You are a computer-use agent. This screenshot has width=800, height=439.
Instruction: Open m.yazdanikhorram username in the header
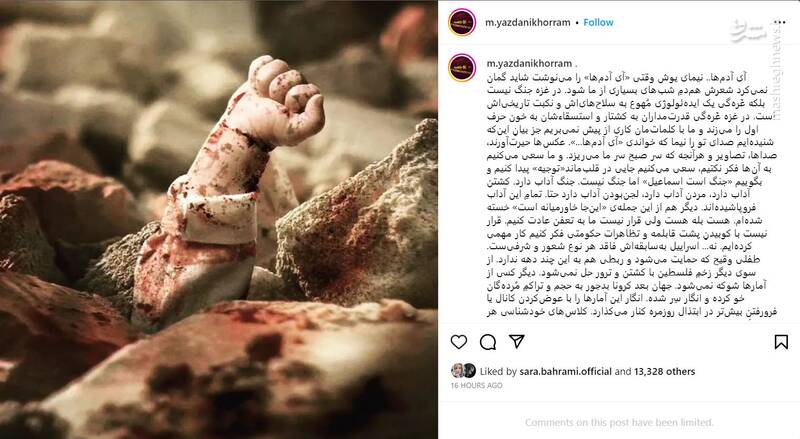click(x=528, y=22)
